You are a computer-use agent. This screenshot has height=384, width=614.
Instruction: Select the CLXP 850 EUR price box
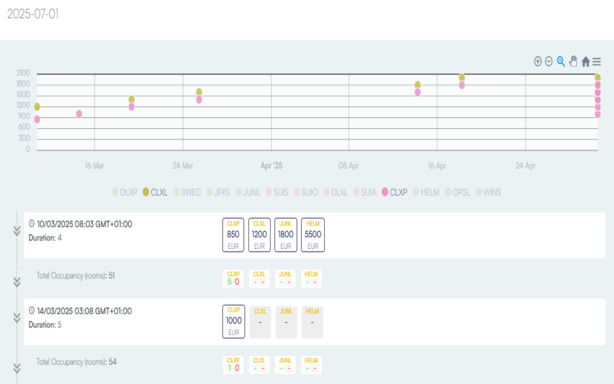coord(233,235)
